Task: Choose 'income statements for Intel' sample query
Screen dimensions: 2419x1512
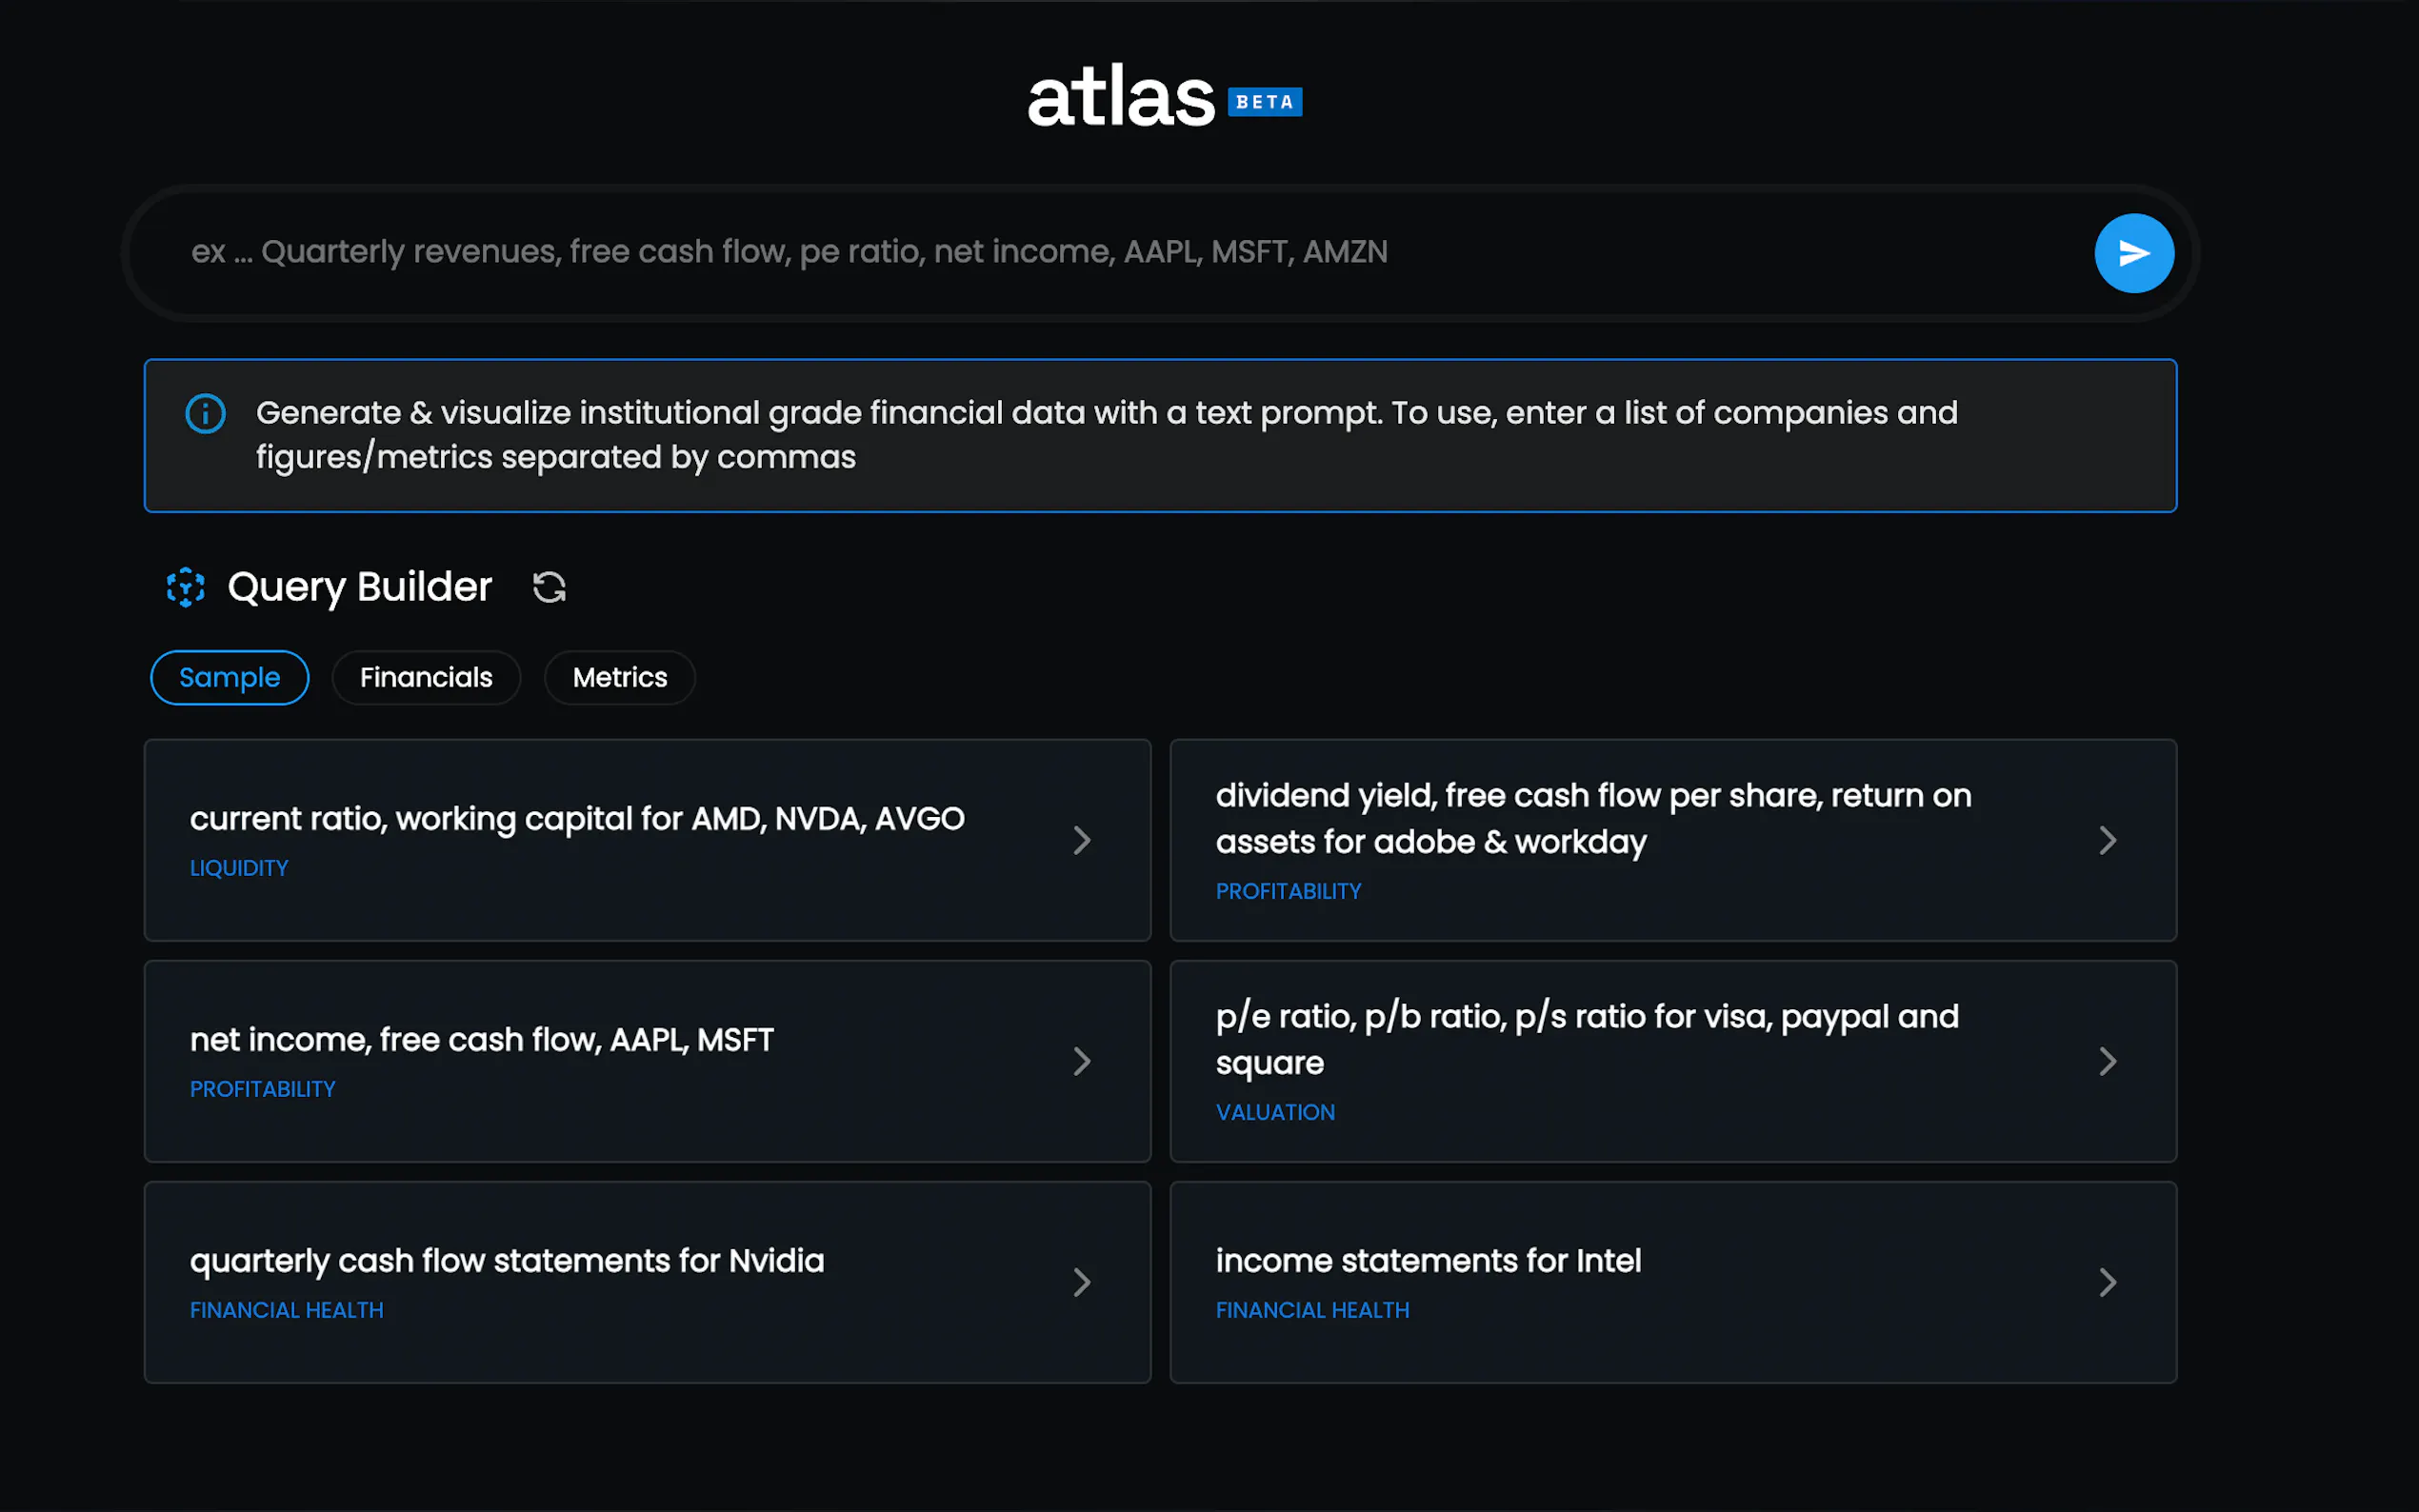Action: [x=1428, y=1261]
